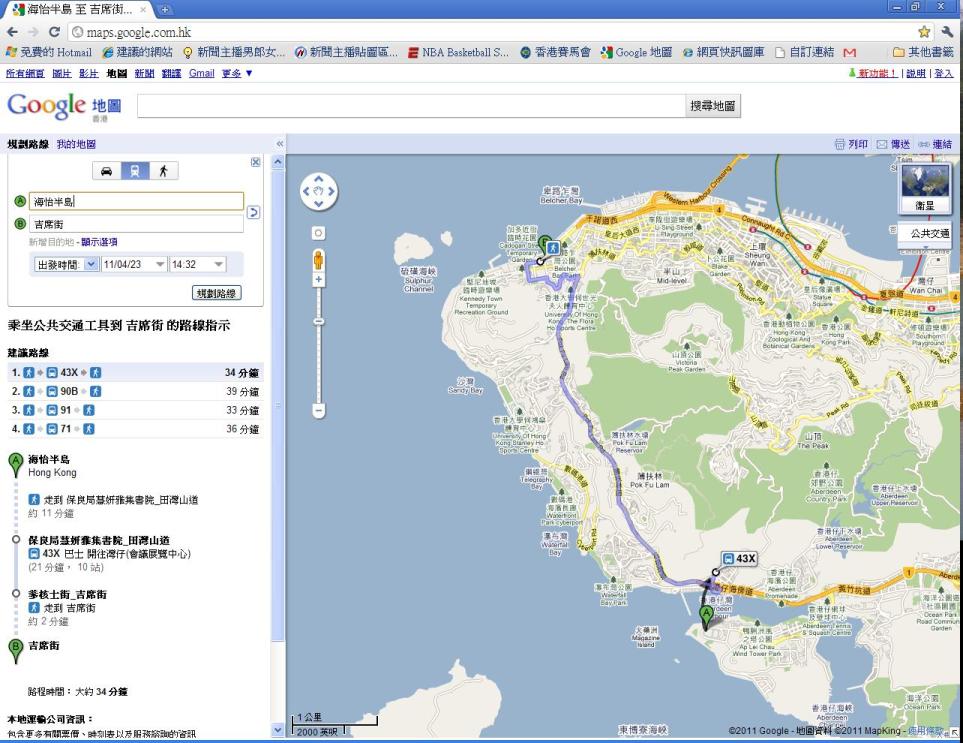Click the map pan navigation control
Image resolution: width=963 pixels, height=743 pixels.
tap(318, 191)
